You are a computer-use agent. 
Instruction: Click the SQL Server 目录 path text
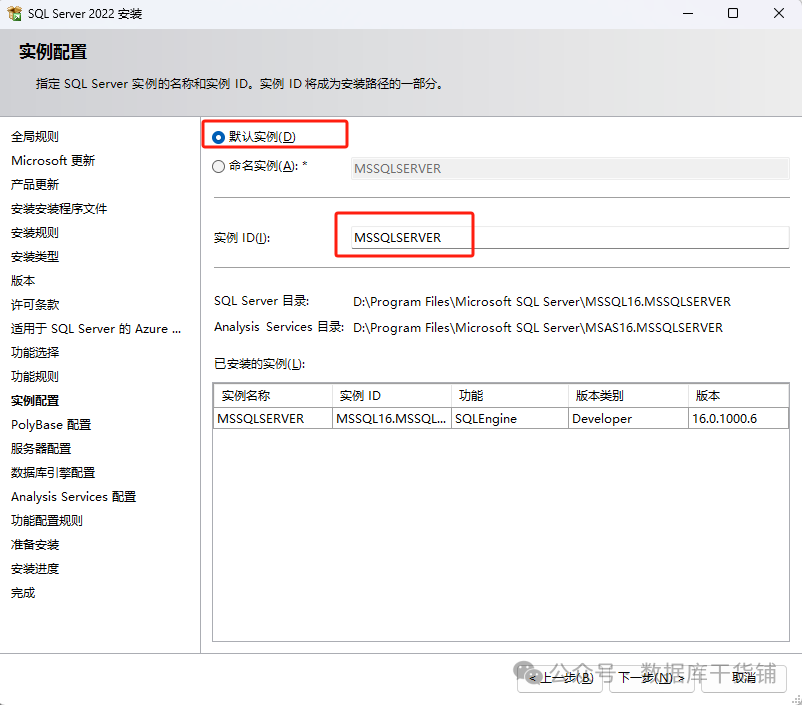coord(542,302)
